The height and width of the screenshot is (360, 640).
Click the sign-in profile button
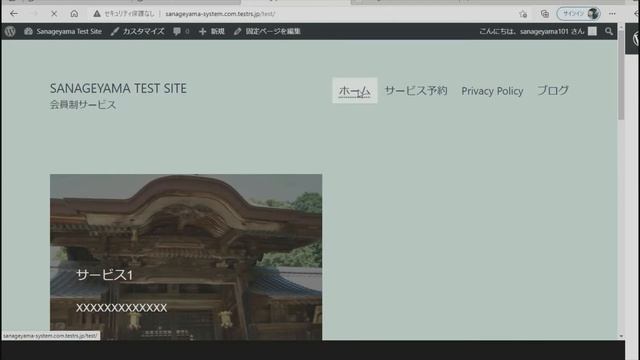pos(579,13)
